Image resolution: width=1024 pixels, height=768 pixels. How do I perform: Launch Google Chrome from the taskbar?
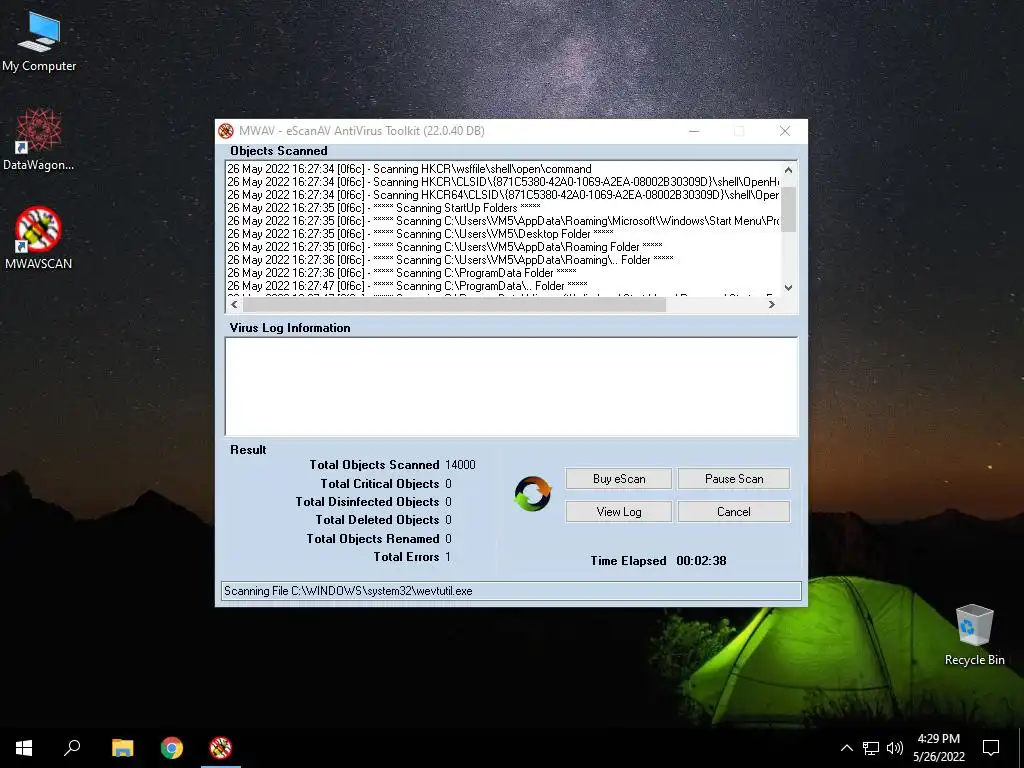[172, 748]
